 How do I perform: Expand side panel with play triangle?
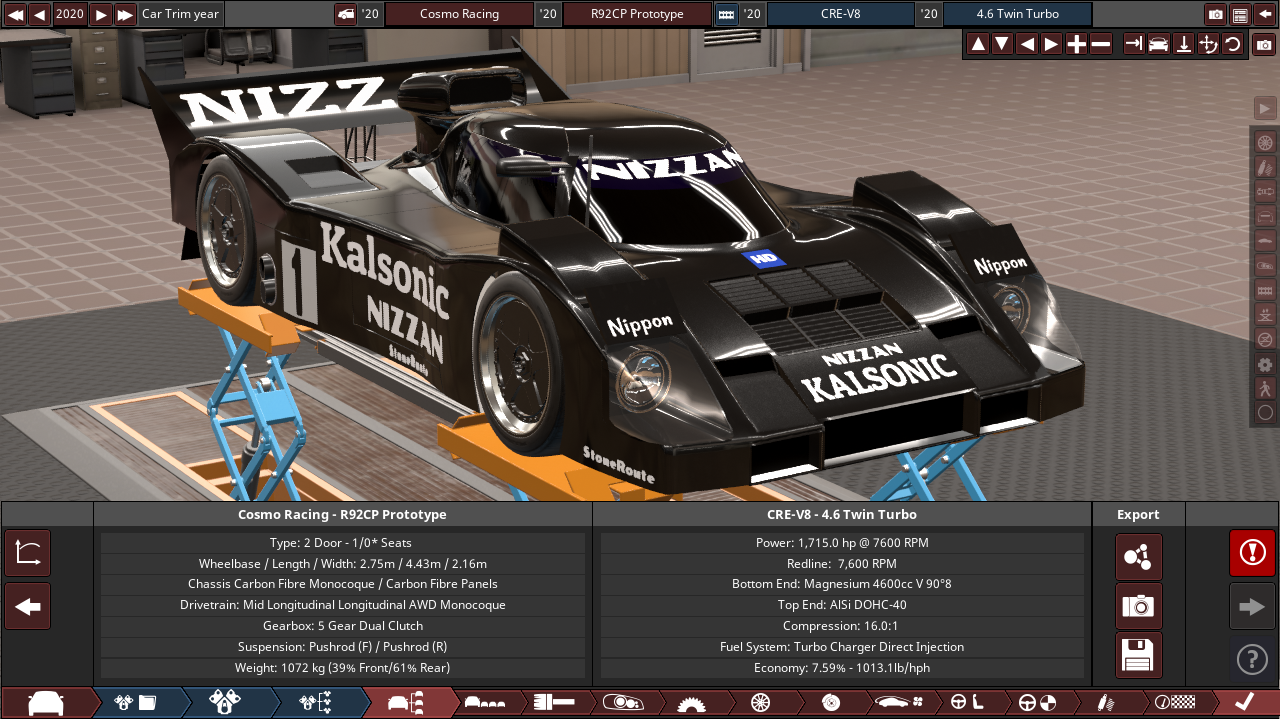(1265, 108)
